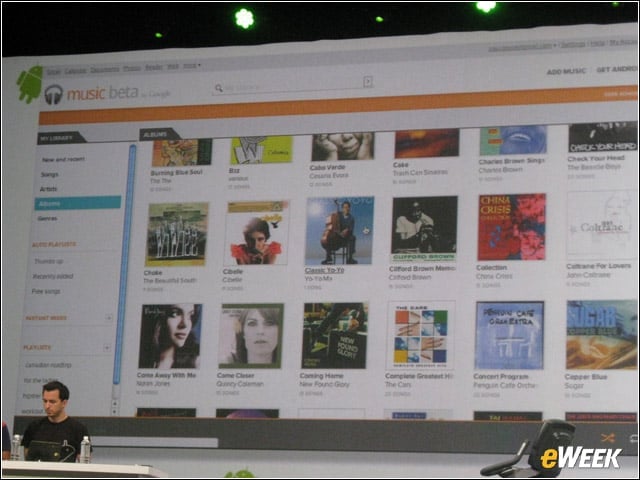Open the Come Closer album cover
The image size is (640, 480).
click(251, 336)
